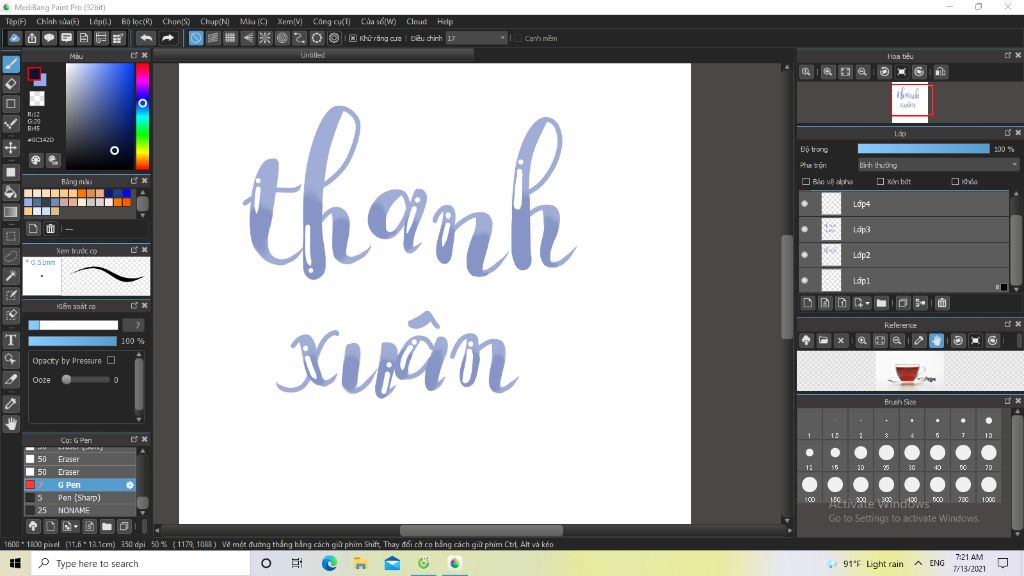Choose NONAME brush in list

pos(80,510)
